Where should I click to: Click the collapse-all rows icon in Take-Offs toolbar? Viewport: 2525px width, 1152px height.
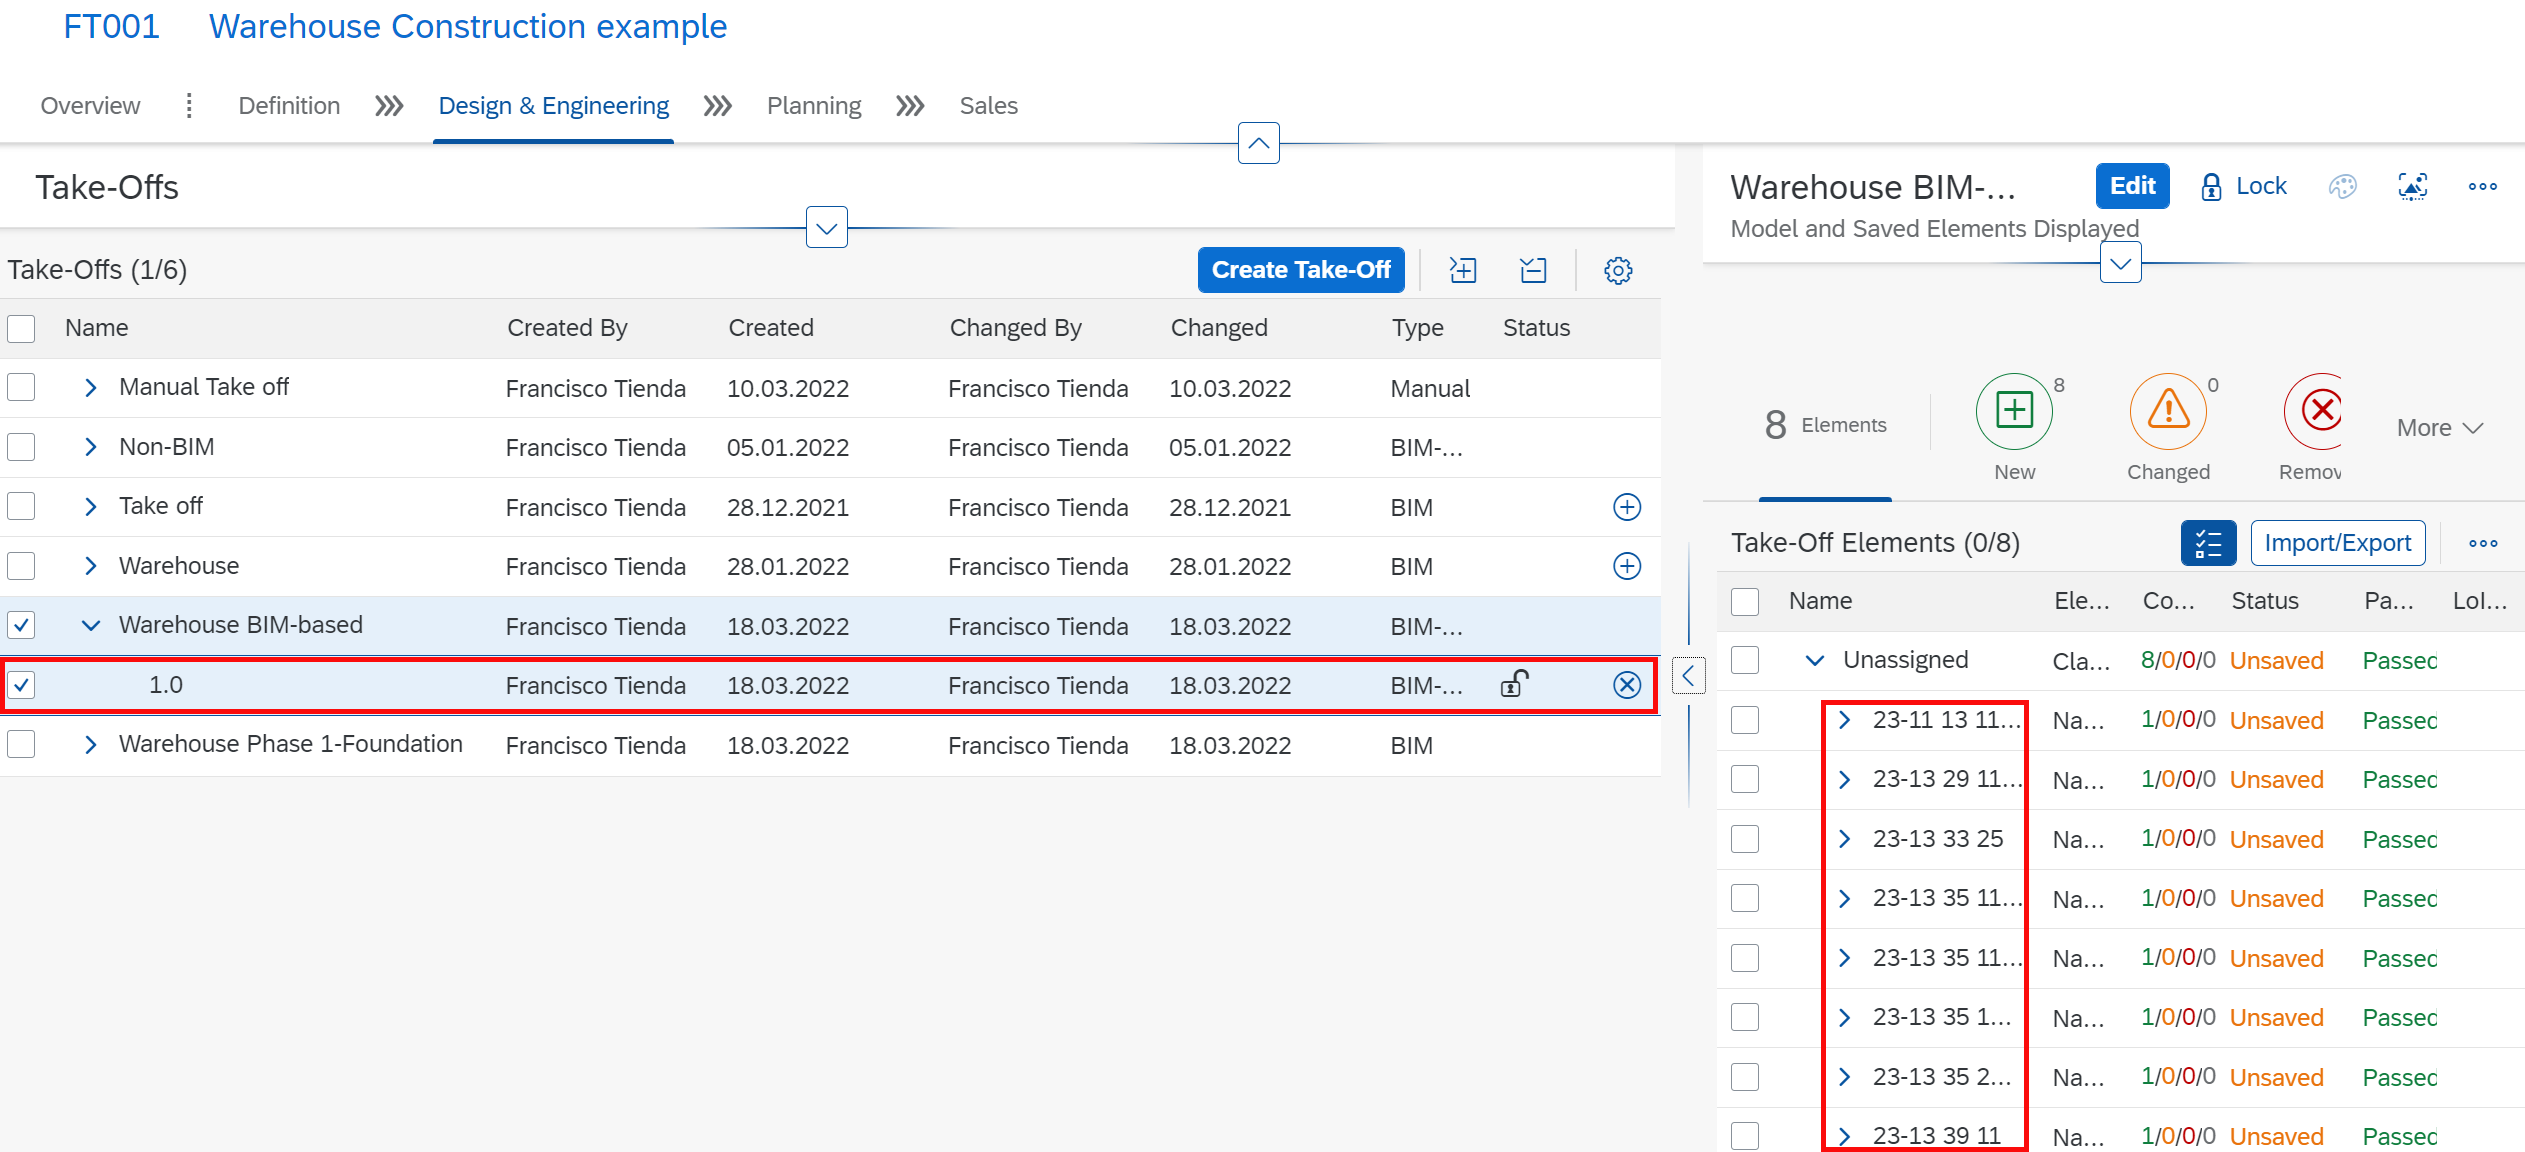1533,270
